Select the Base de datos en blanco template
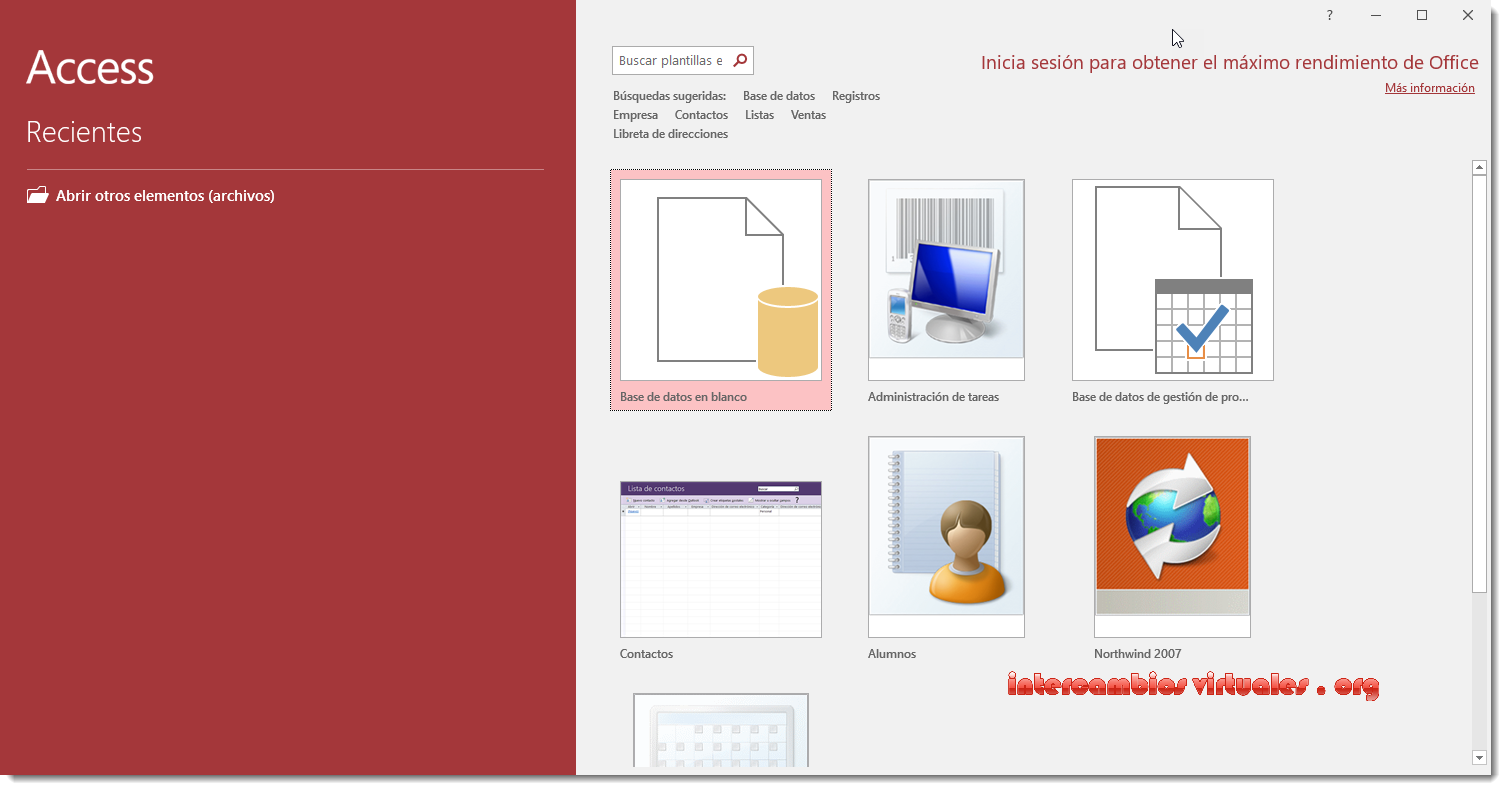 (x=720, y=290)
